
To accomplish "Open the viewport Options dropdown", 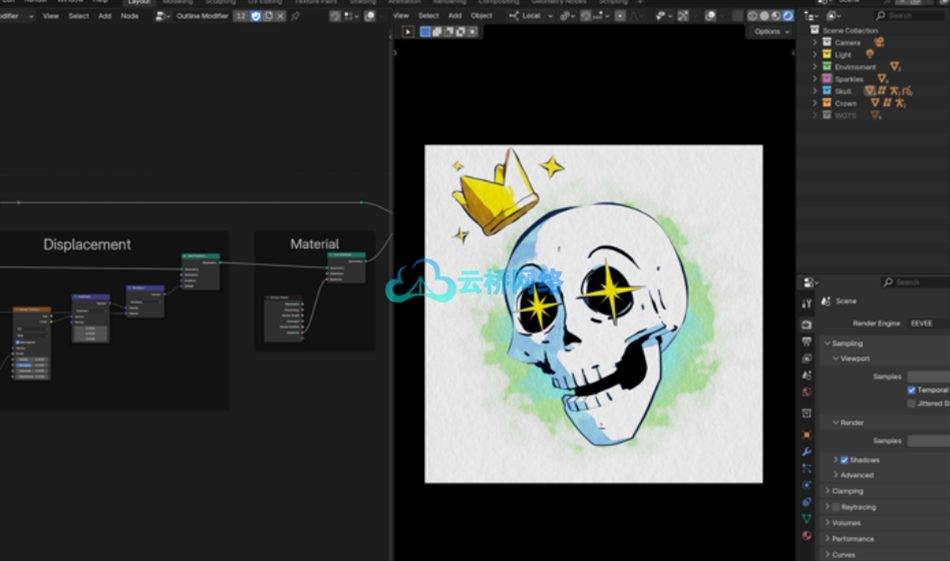I will [772, 32].
